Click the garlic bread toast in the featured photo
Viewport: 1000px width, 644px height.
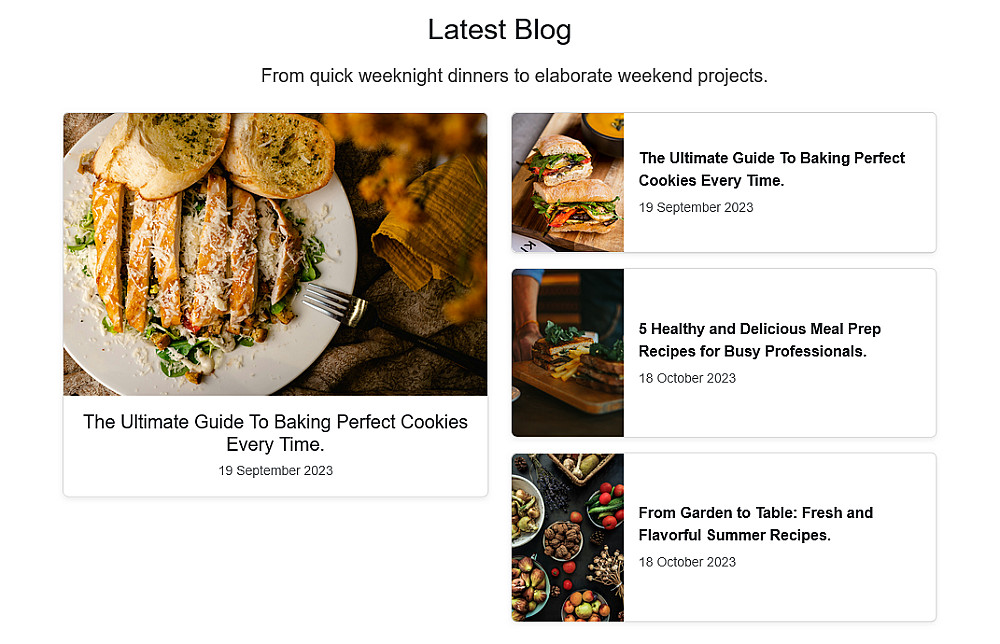pos(277,152)
